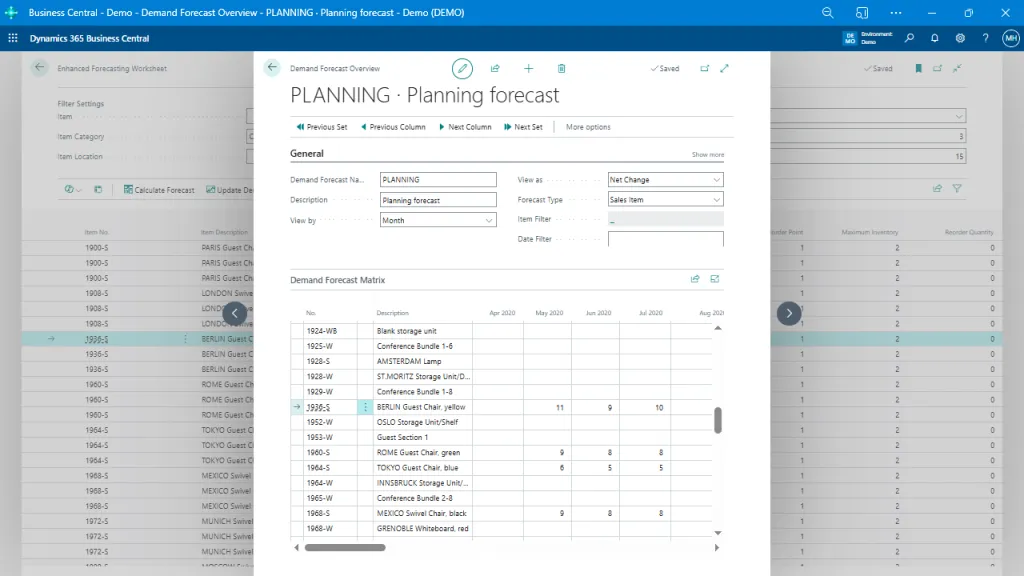The height and width of the screenshot is (576, 1024).
Task: Open the View as dropdown
Action: (718, 179)
